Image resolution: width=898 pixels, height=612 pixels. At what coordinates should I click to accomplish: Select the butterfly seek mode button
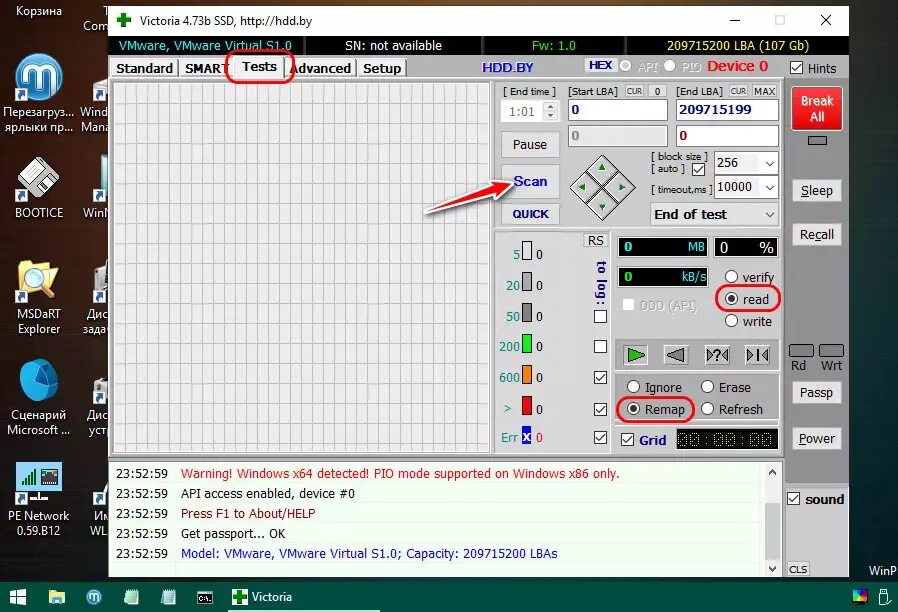coord(757,355)
